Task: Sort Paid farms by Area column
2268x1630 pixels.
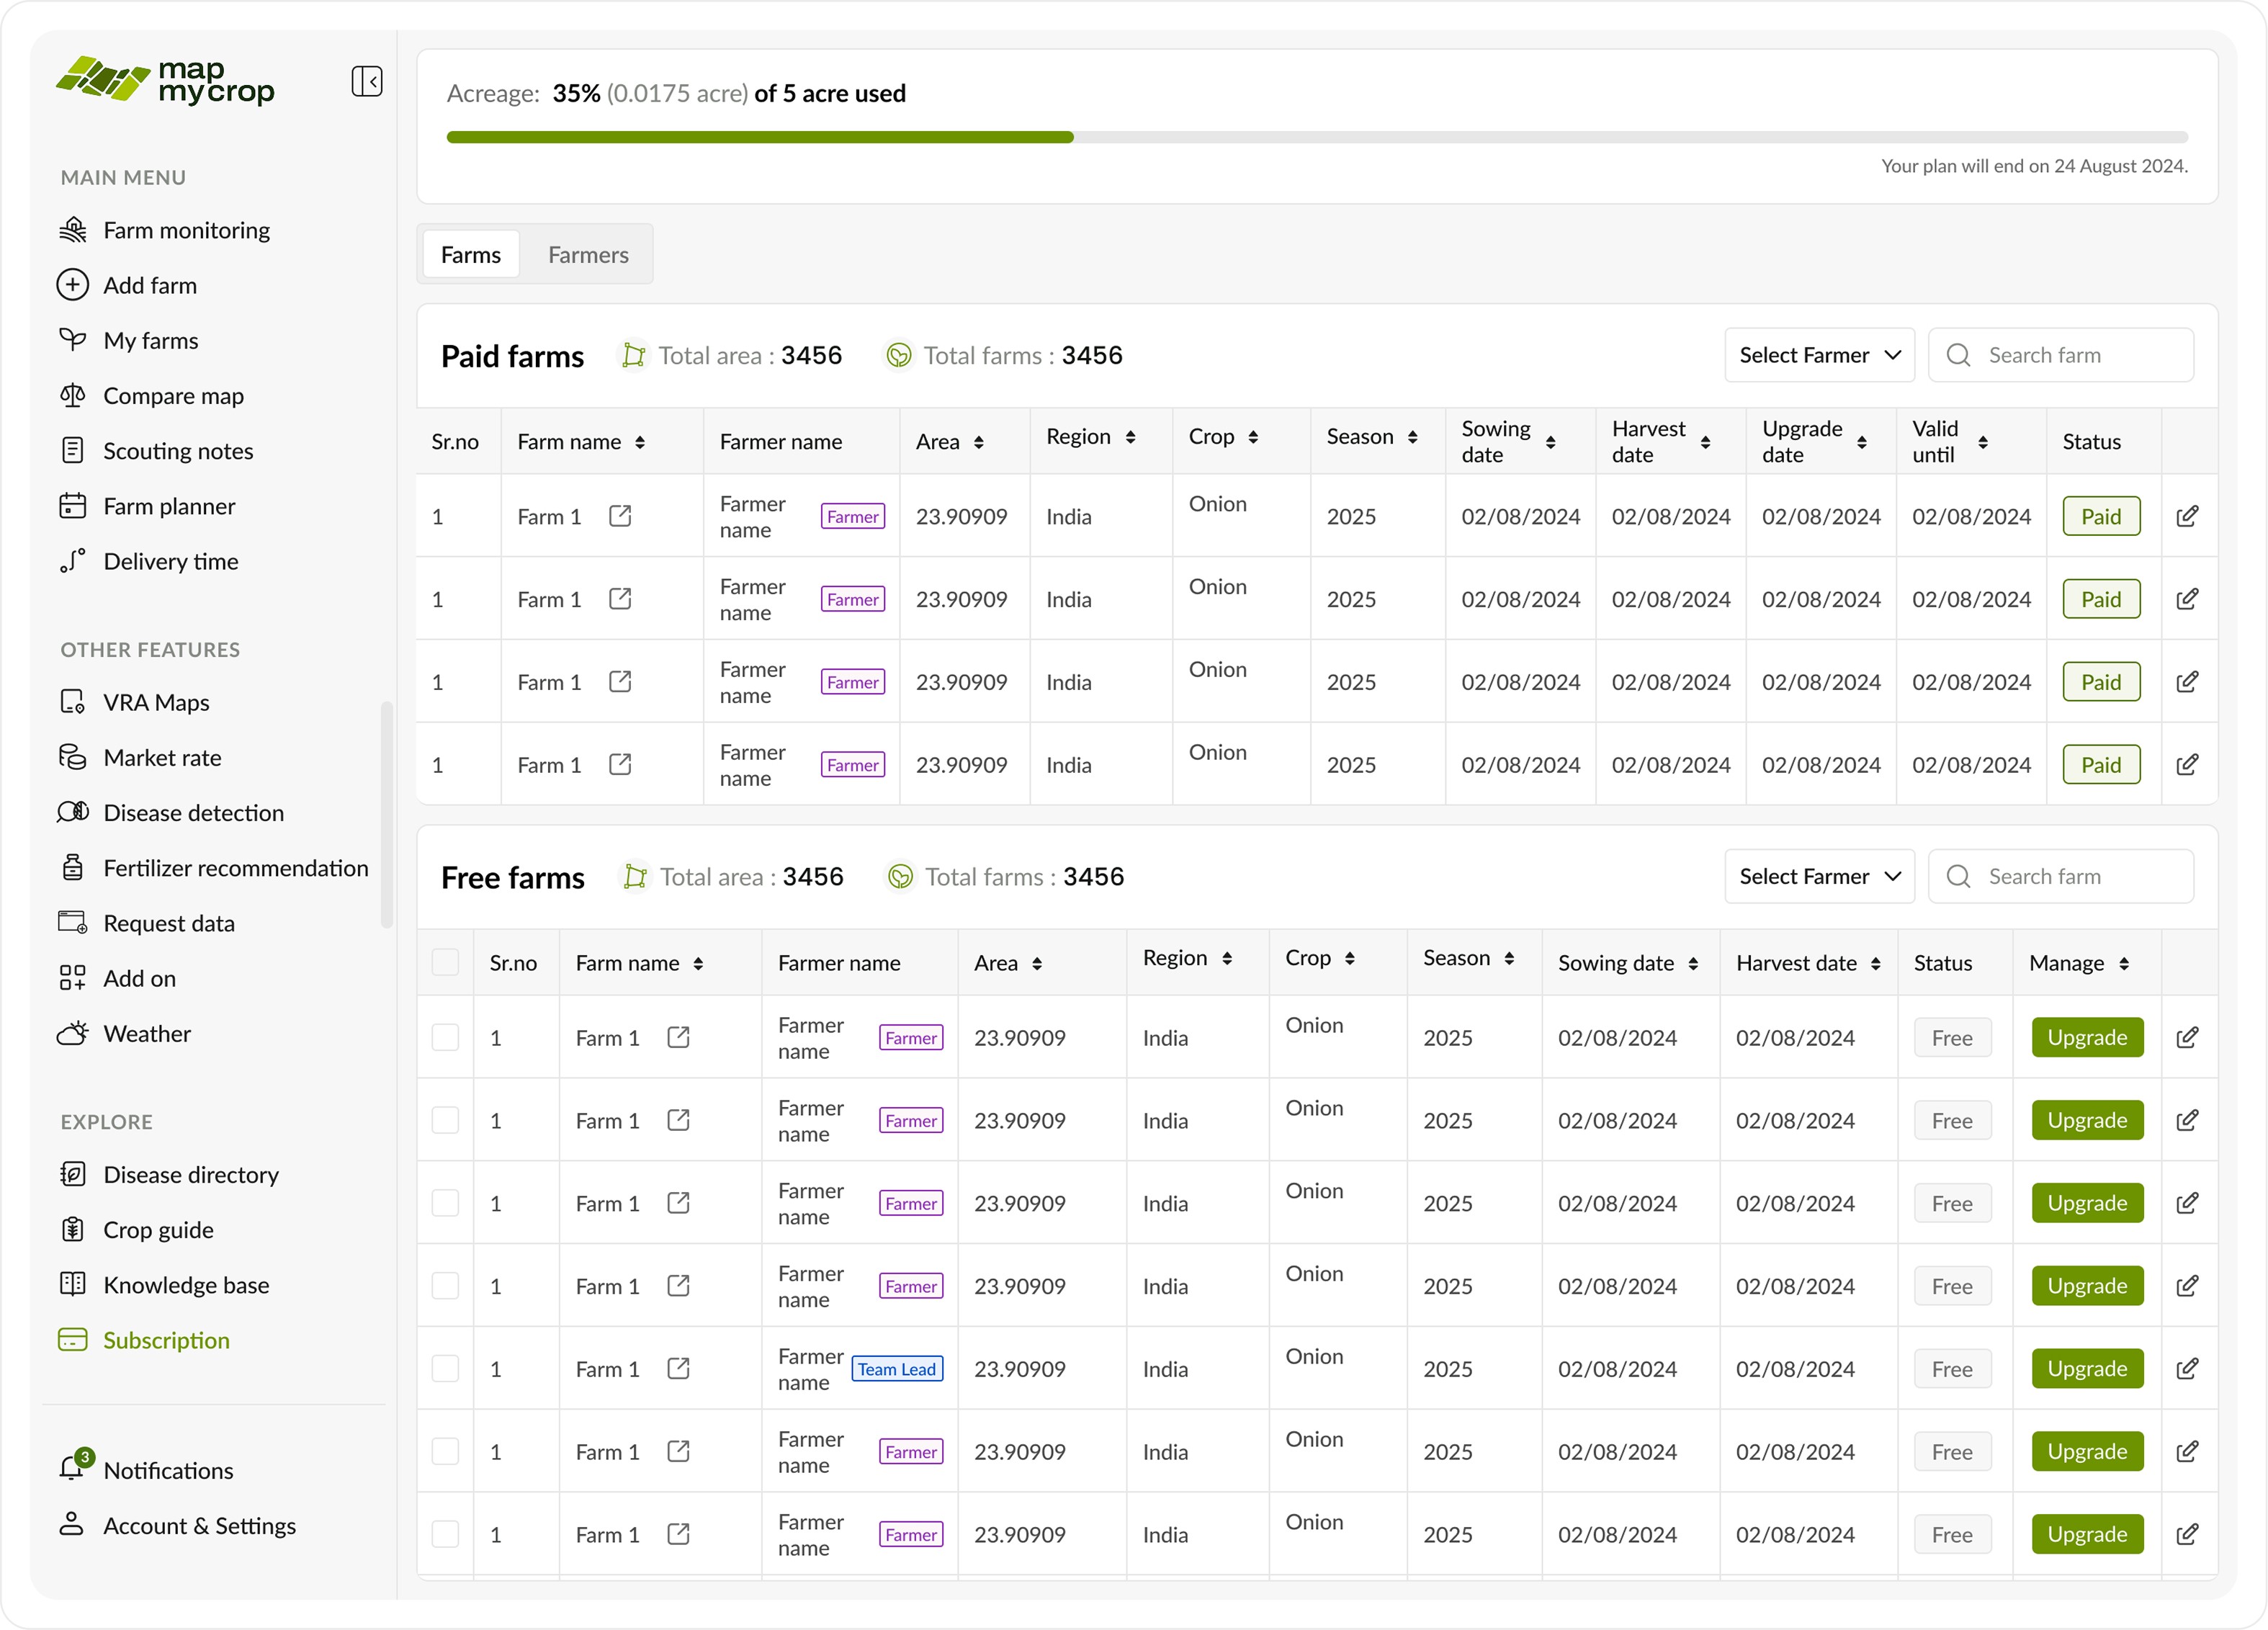Action: (x=978, y=442)
